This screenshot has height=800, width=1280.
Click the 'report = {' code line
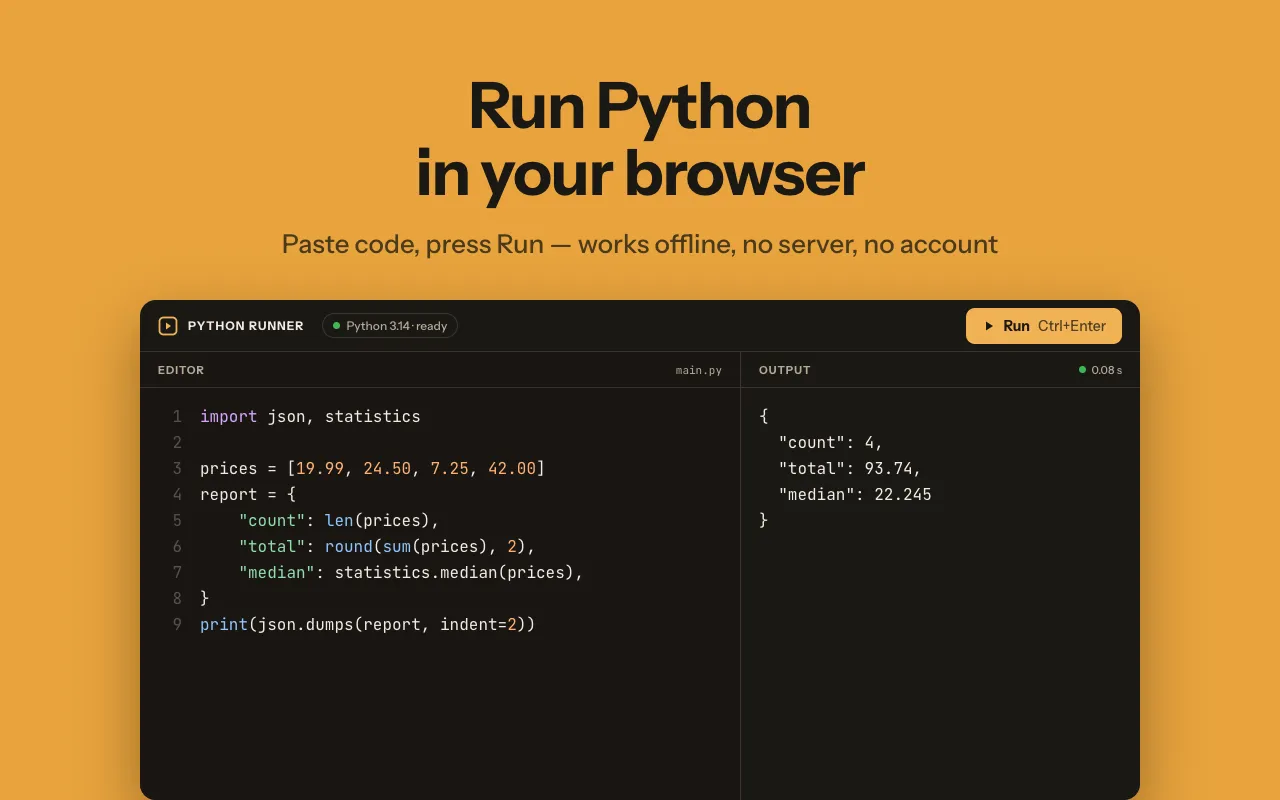(248, 494)
